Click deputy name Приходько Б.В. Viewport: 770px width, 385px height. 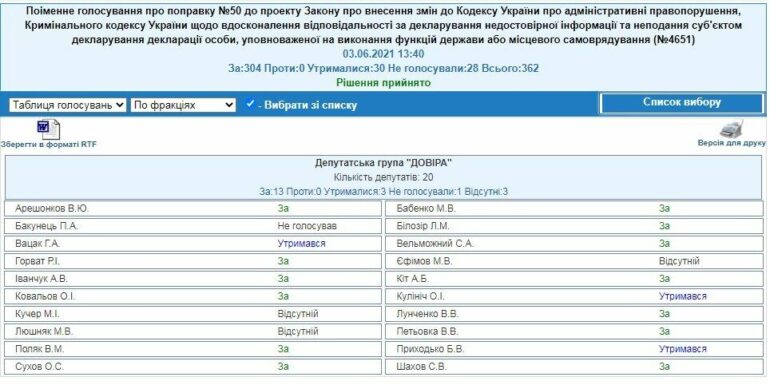click(430, 349)
